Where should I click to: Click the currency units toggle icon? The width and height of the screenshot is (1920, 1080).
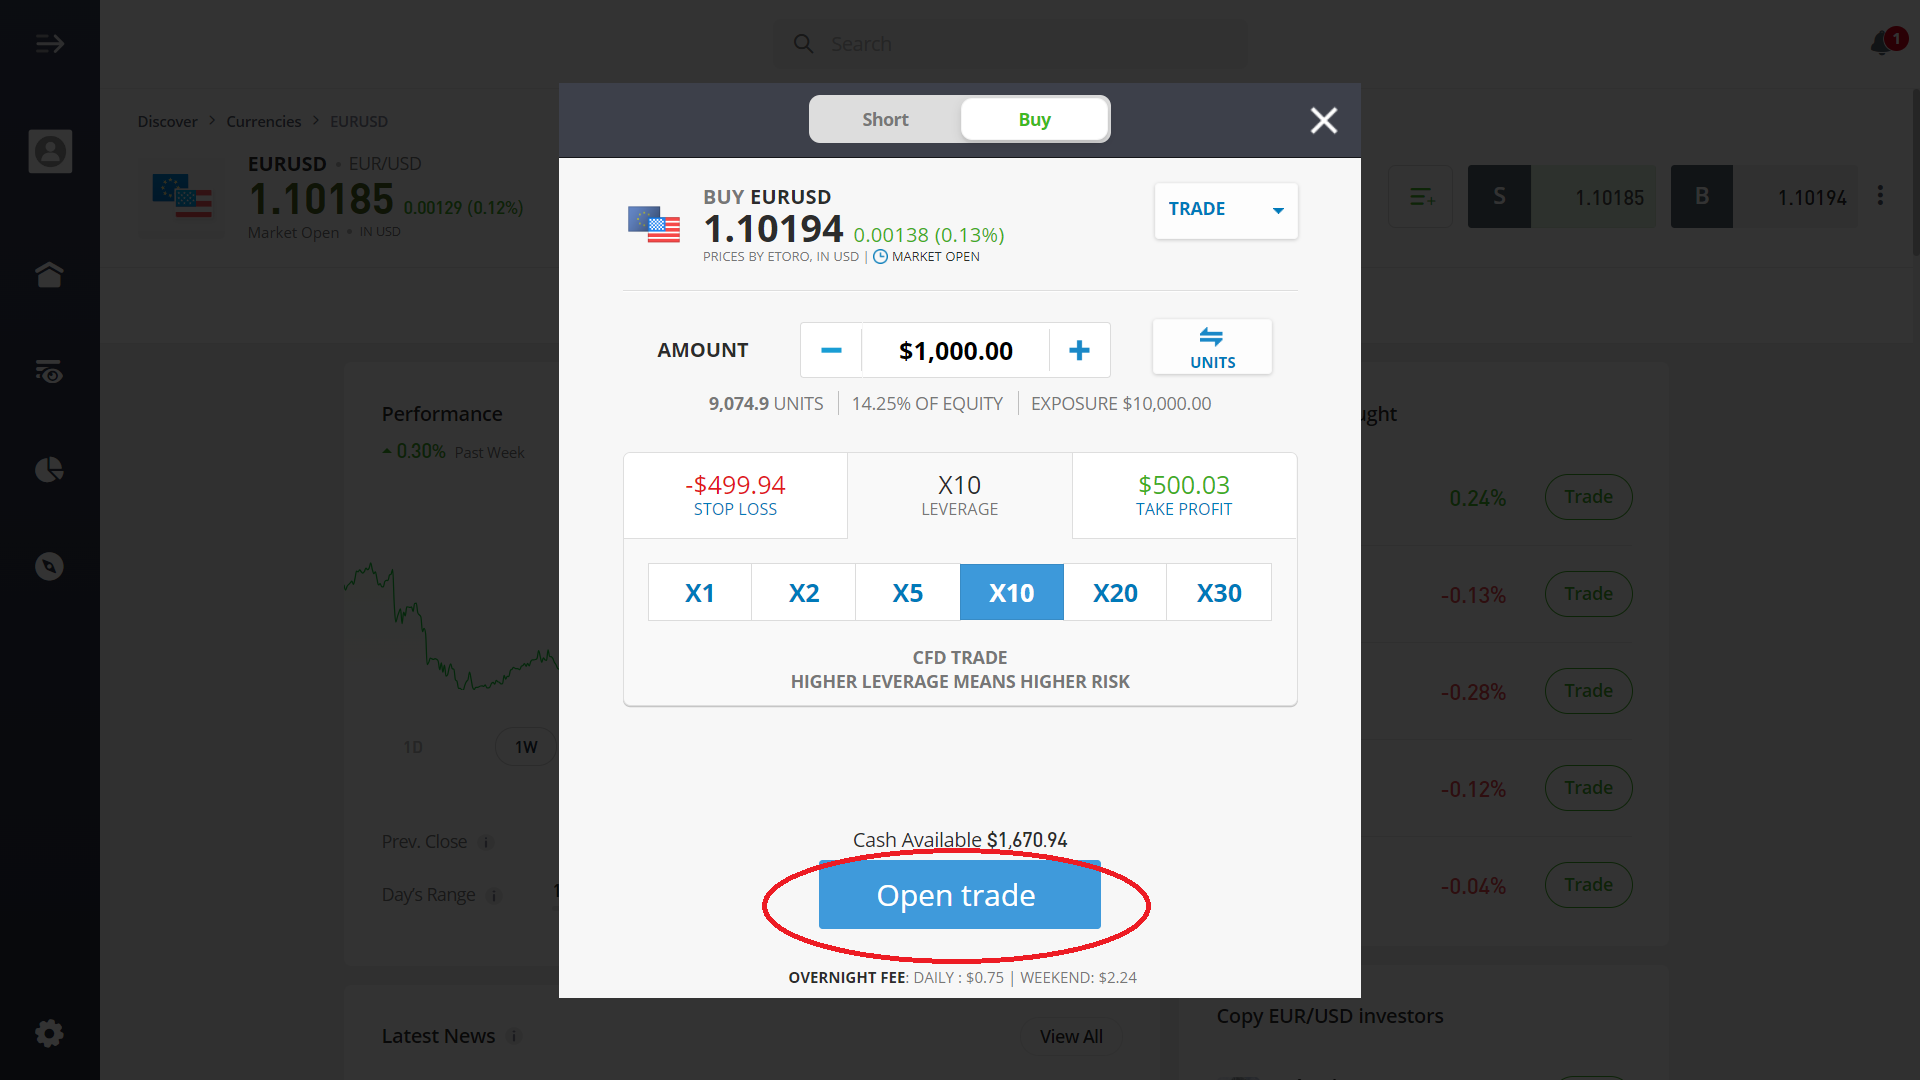[x=1211, y=348]
